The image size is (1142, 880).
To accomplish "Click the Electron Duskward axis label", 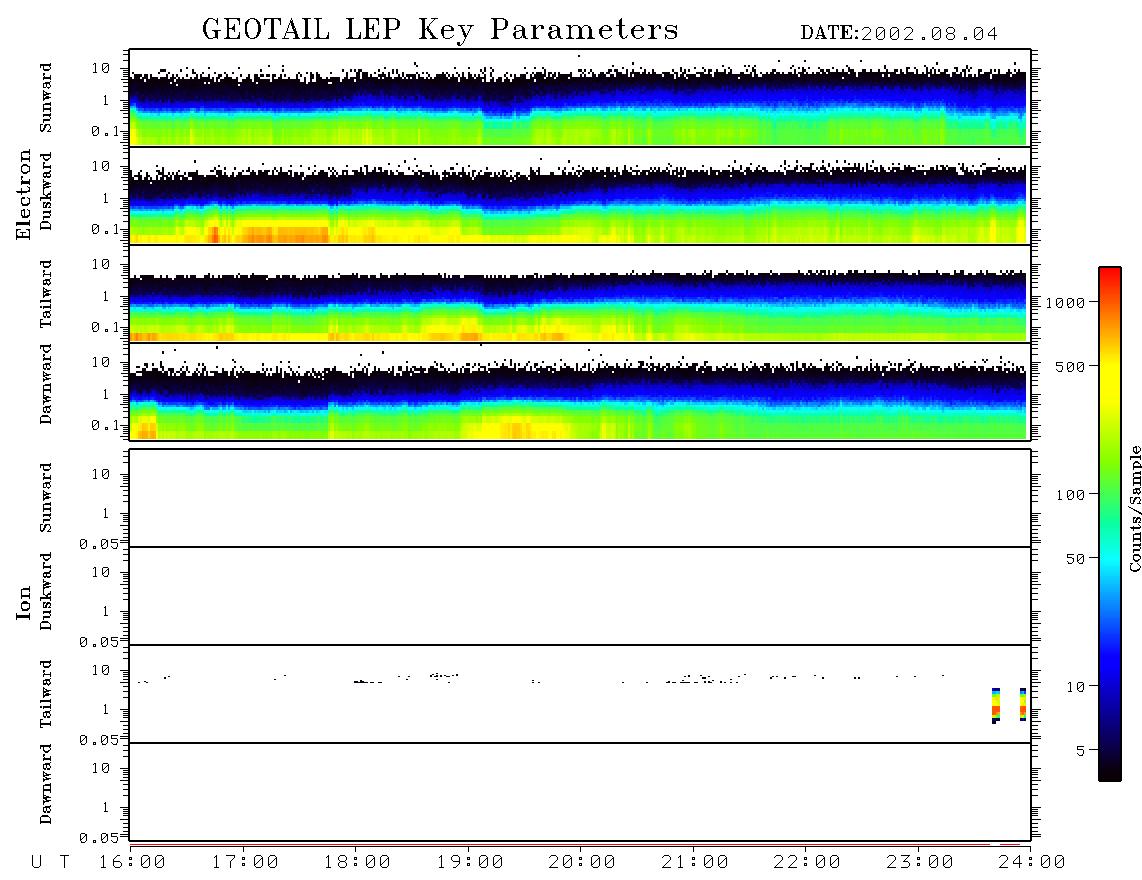I will (46, 191).
